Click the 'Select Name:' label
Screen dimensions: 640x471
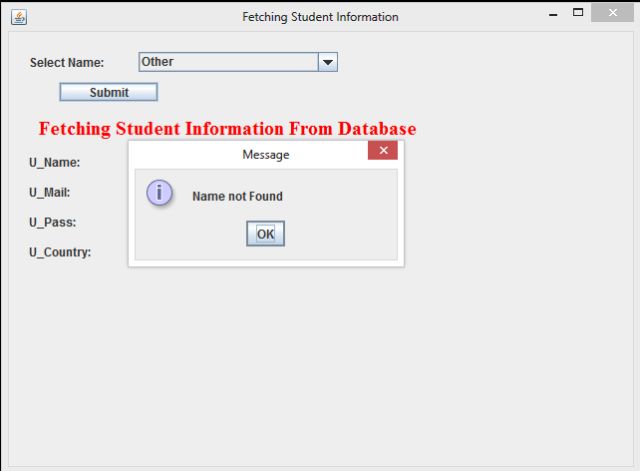(x=67, y=62)
